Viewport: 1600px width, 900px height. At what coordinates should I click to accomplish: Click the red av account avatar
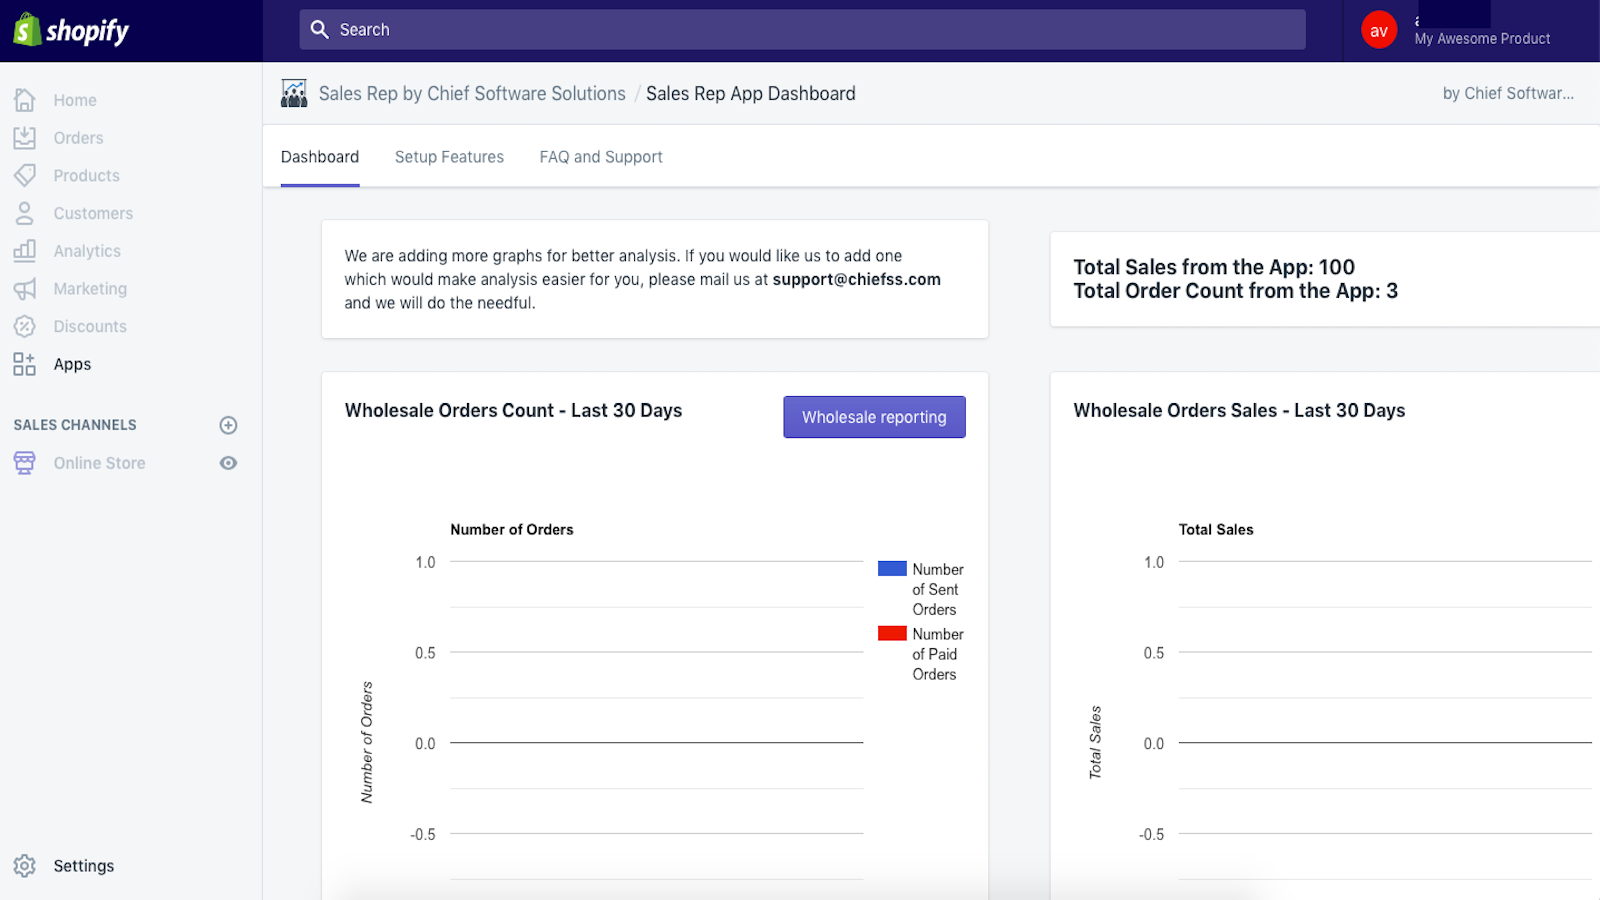1379,30
